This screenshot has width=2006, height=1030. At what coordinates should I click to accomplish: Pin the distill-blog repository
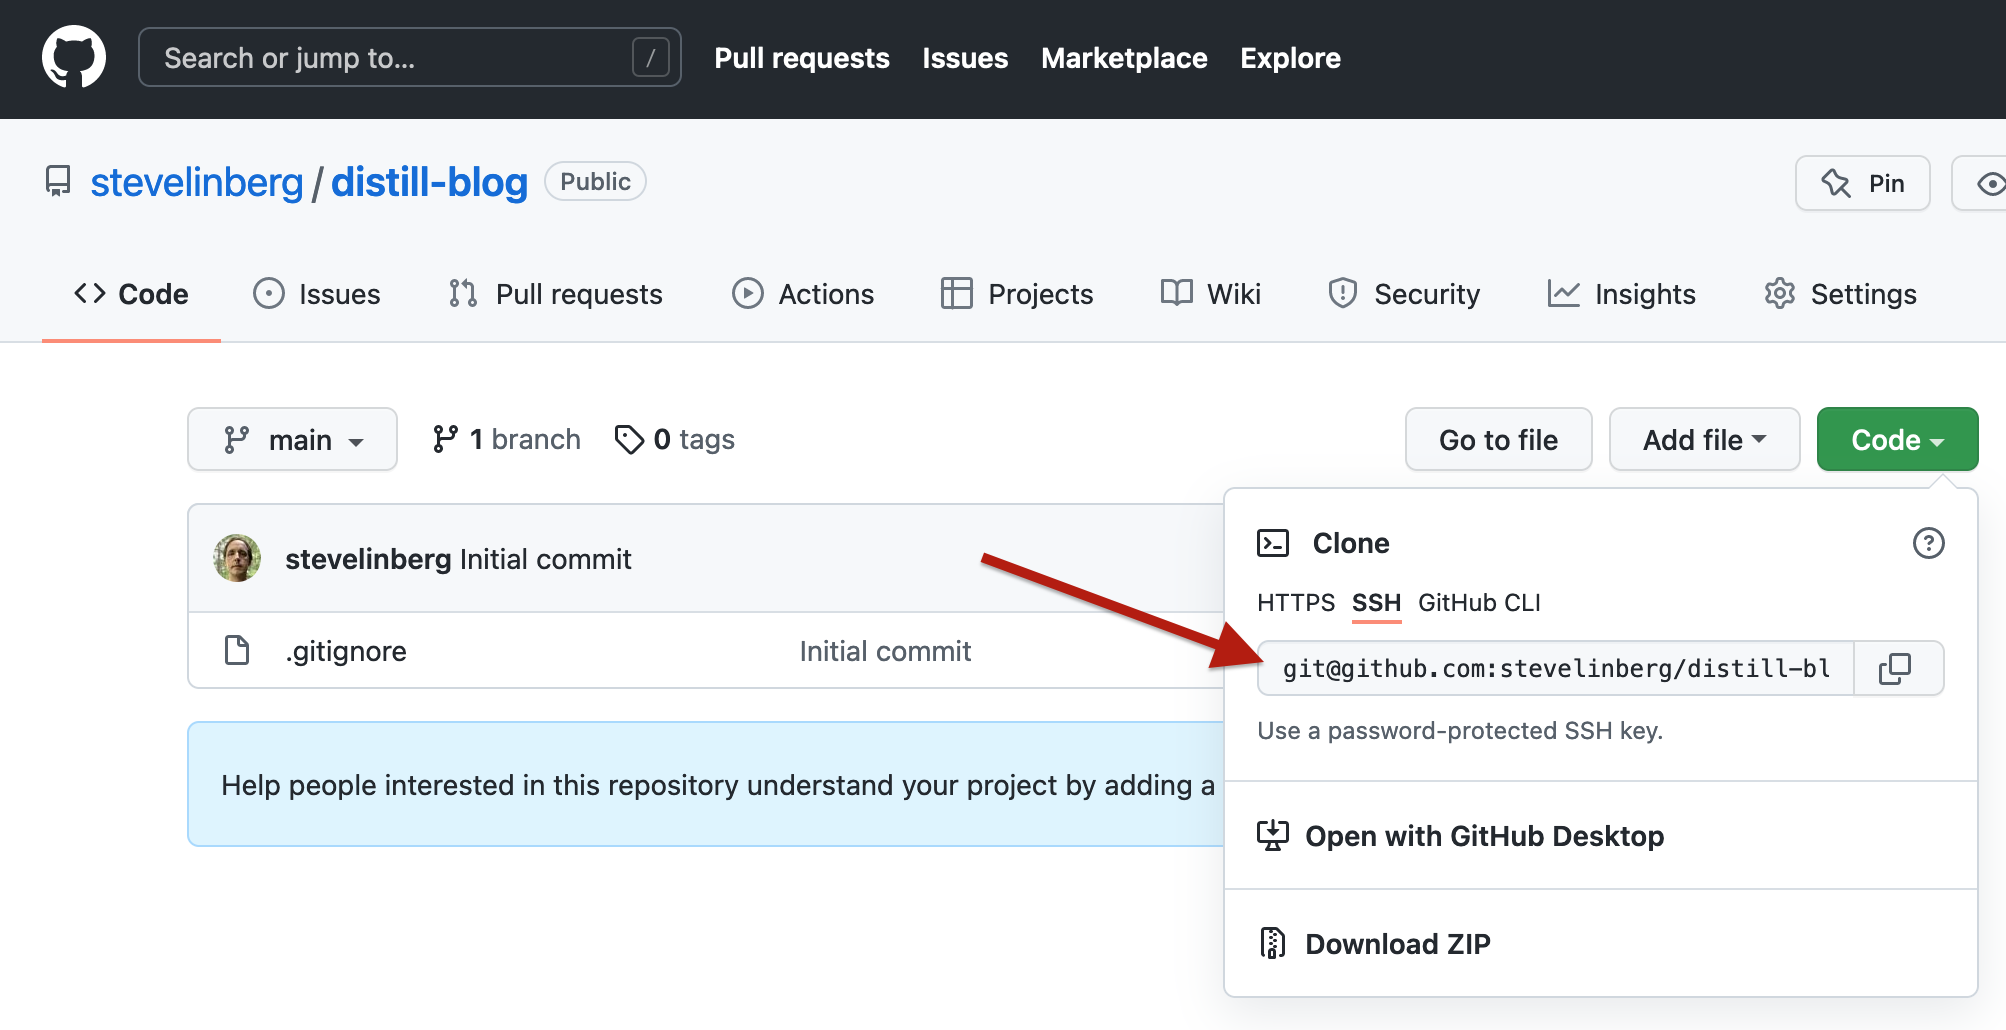[1862, 183]
